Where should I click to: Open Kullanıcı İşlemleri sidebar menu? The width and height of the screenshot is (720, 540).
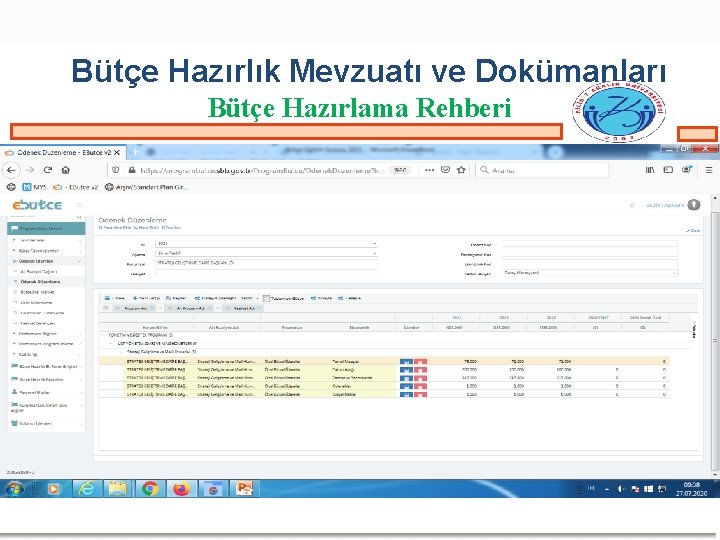pyautogui.click(x=46, y=423)
